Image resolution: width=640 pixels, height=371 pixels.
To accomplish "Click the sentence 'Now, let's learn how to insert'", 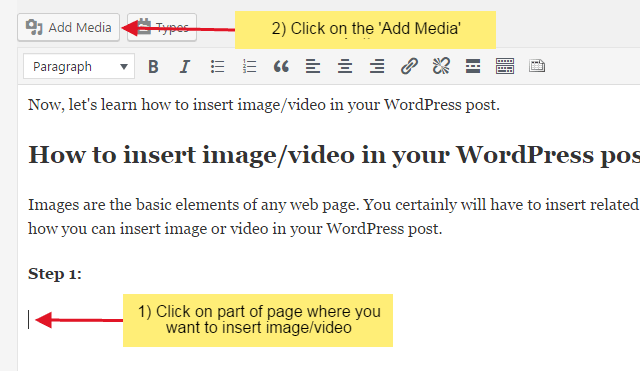I will pos(264,105).
